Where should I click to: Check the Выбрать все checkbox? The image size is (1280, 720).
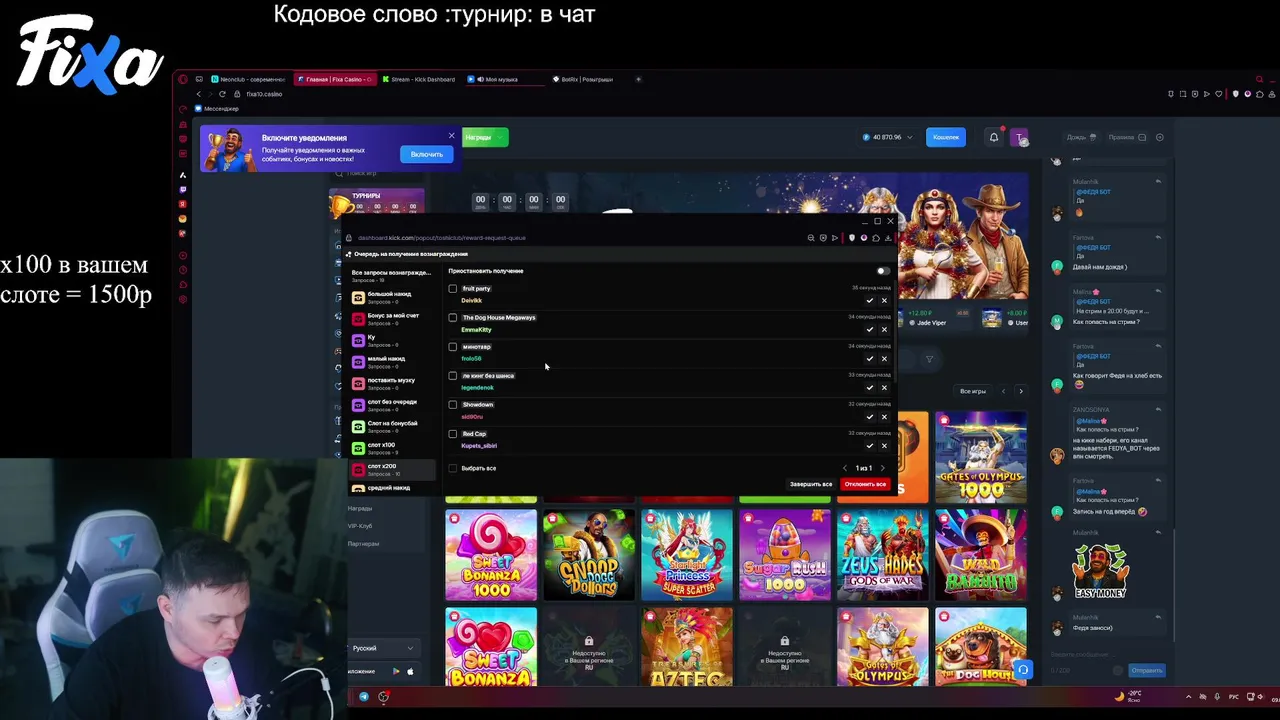(453, 468)
